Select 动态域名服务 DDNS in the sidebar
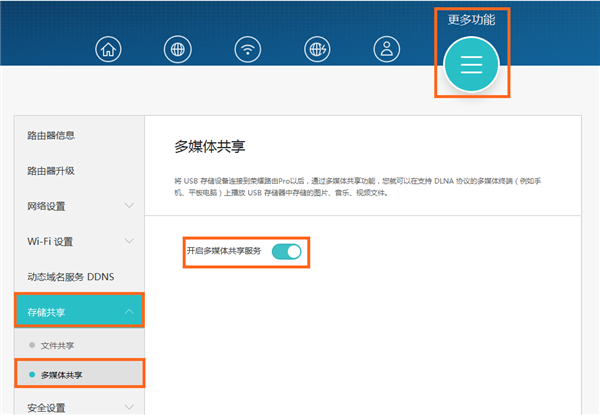Screen dimensions: 600x415 pyautogui.click(x=71, y=276)
